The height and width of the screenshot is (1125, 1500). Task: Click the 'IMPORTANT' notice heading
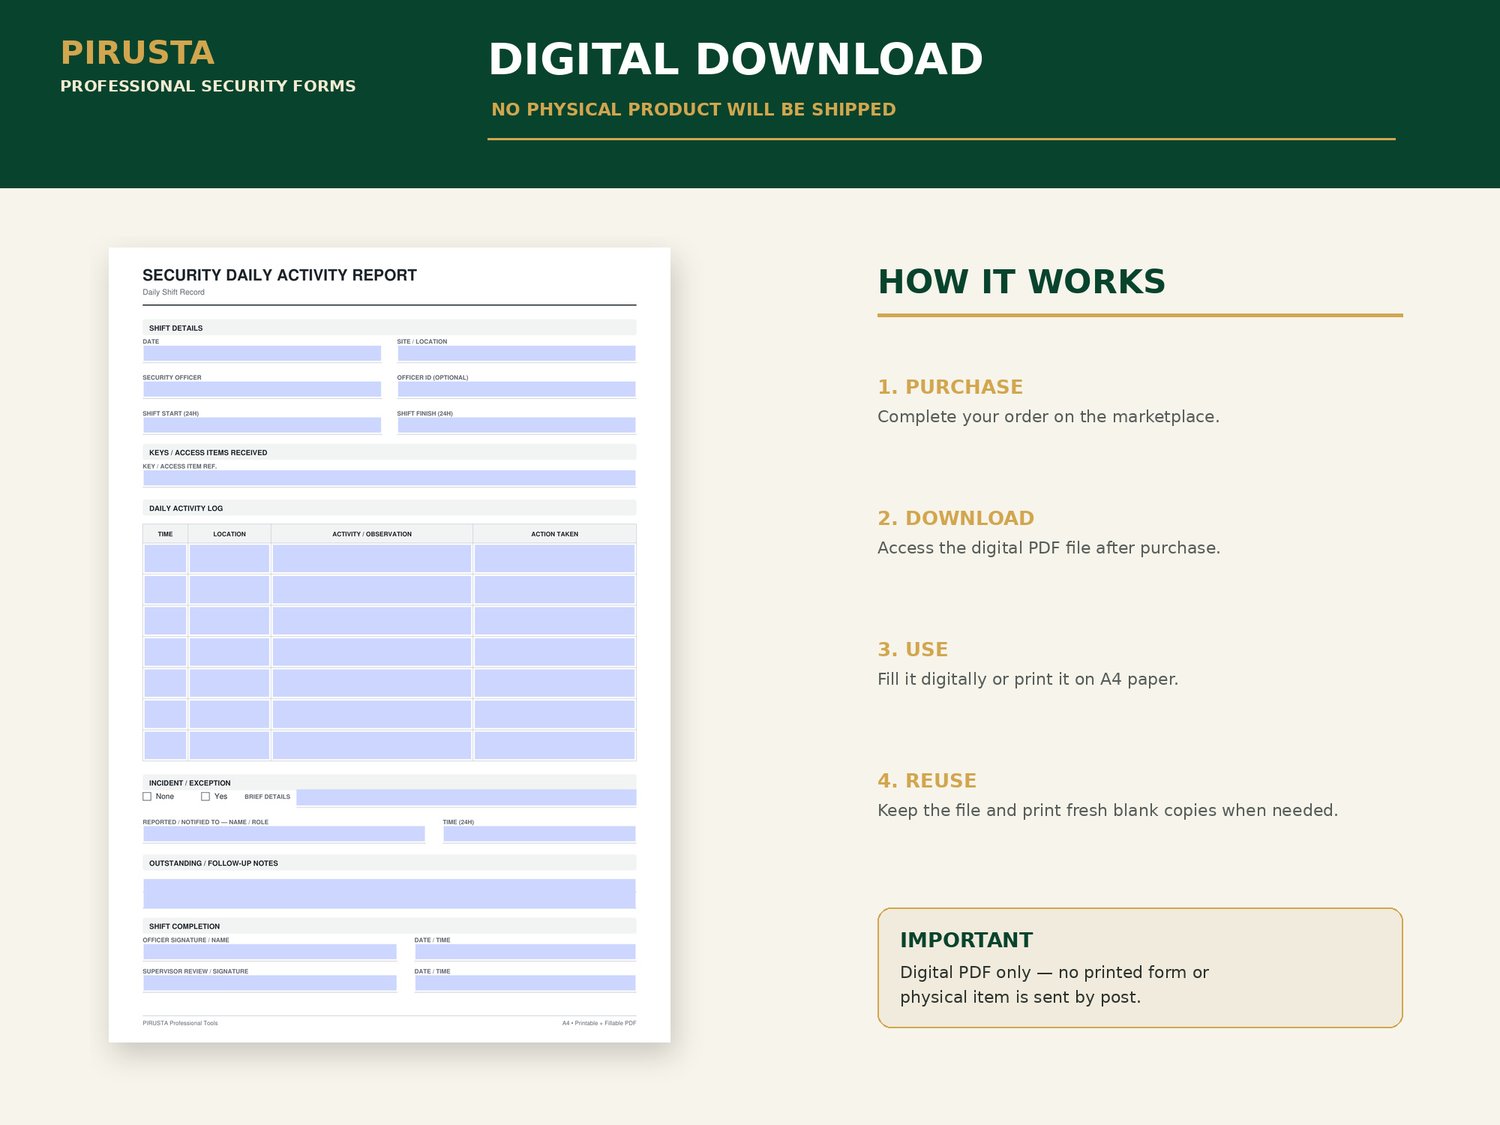click(966, 940)
